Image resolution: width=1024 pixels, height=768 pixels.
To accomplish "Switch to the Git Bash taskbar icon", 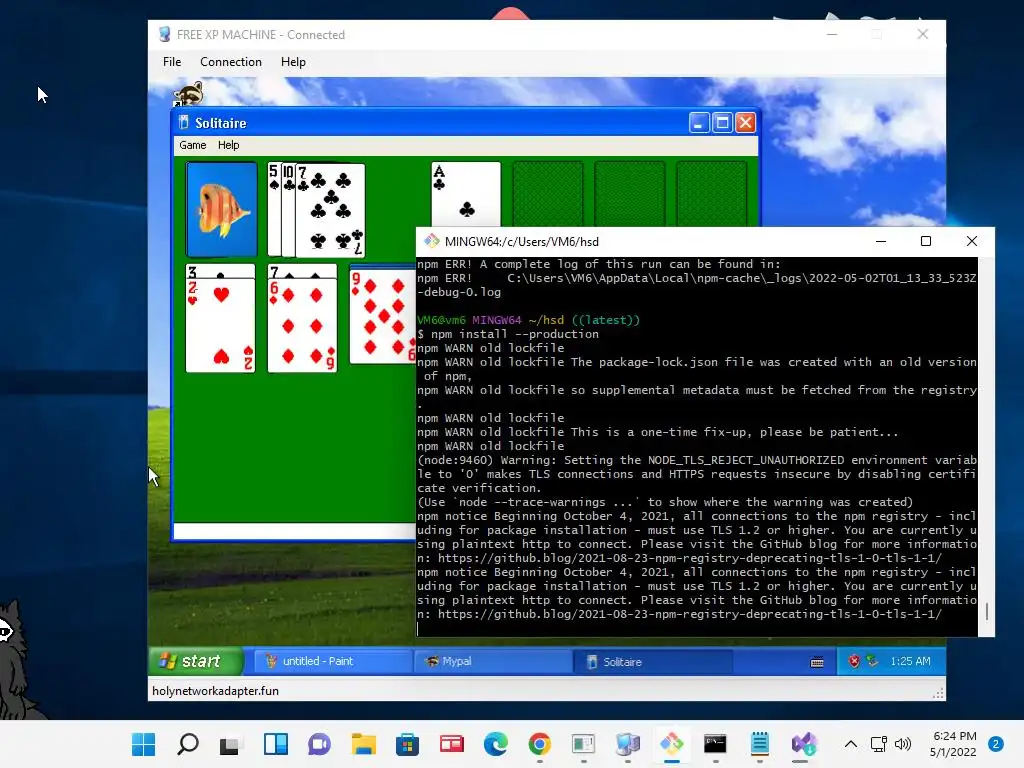I will (671, 744).
